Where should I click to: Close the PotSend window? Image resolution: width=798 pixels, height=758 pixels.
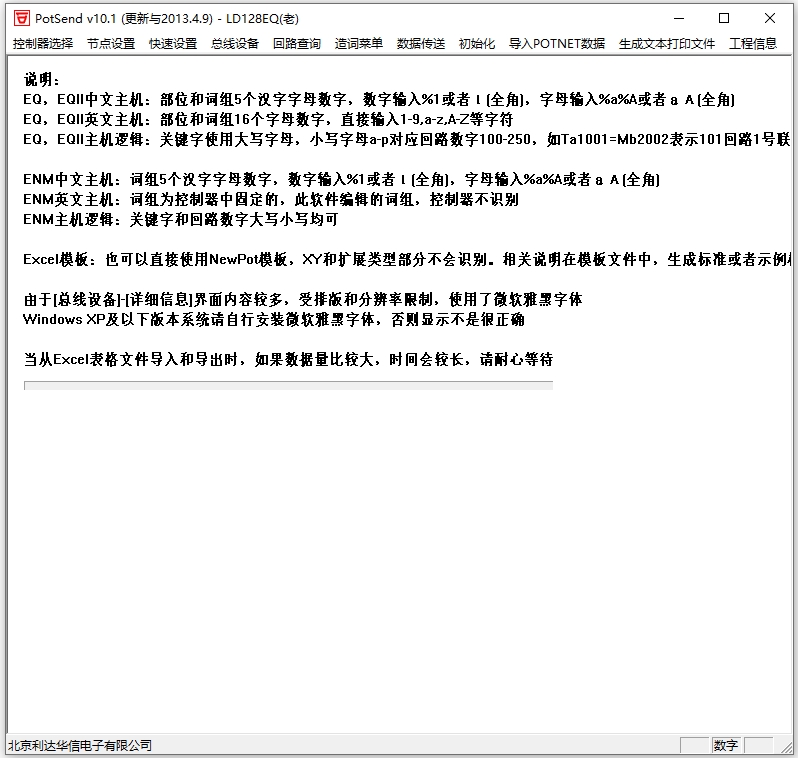(770, 18)
